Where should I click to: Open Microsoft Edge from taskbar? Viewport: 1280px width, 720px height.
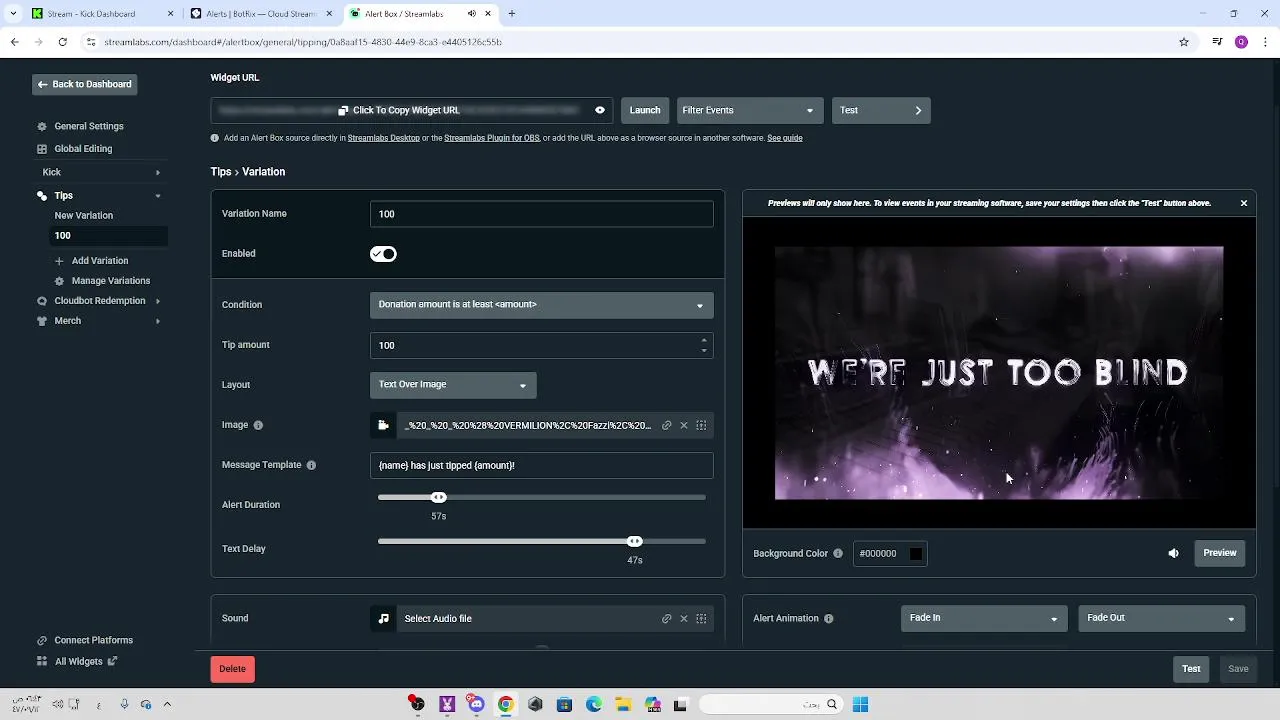click(x=593, y=705)
